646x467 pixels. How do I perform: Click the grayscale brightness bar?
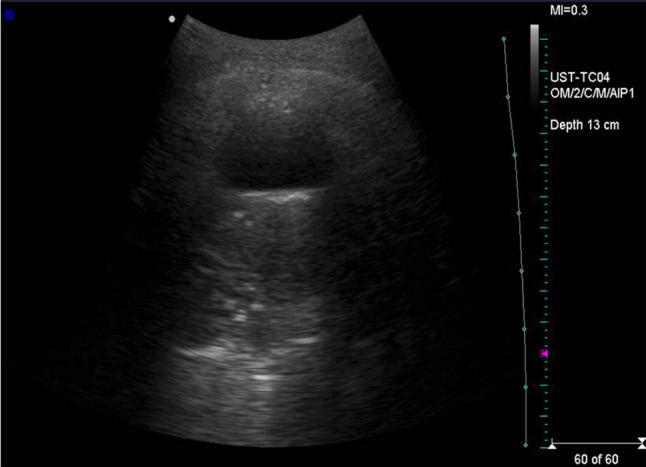click(x=534, y=63)
